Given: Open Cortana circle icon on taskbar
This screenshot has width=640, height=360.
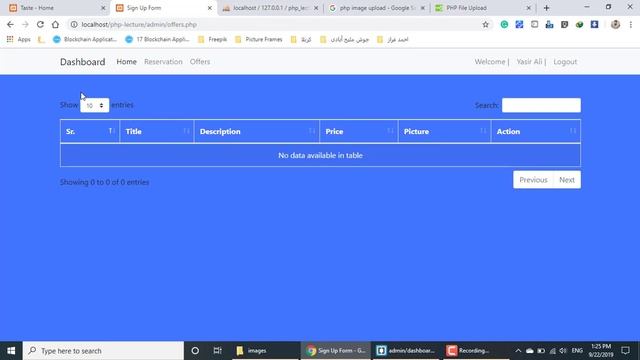Looking at the screenshot, I should [x=195, y=351].
